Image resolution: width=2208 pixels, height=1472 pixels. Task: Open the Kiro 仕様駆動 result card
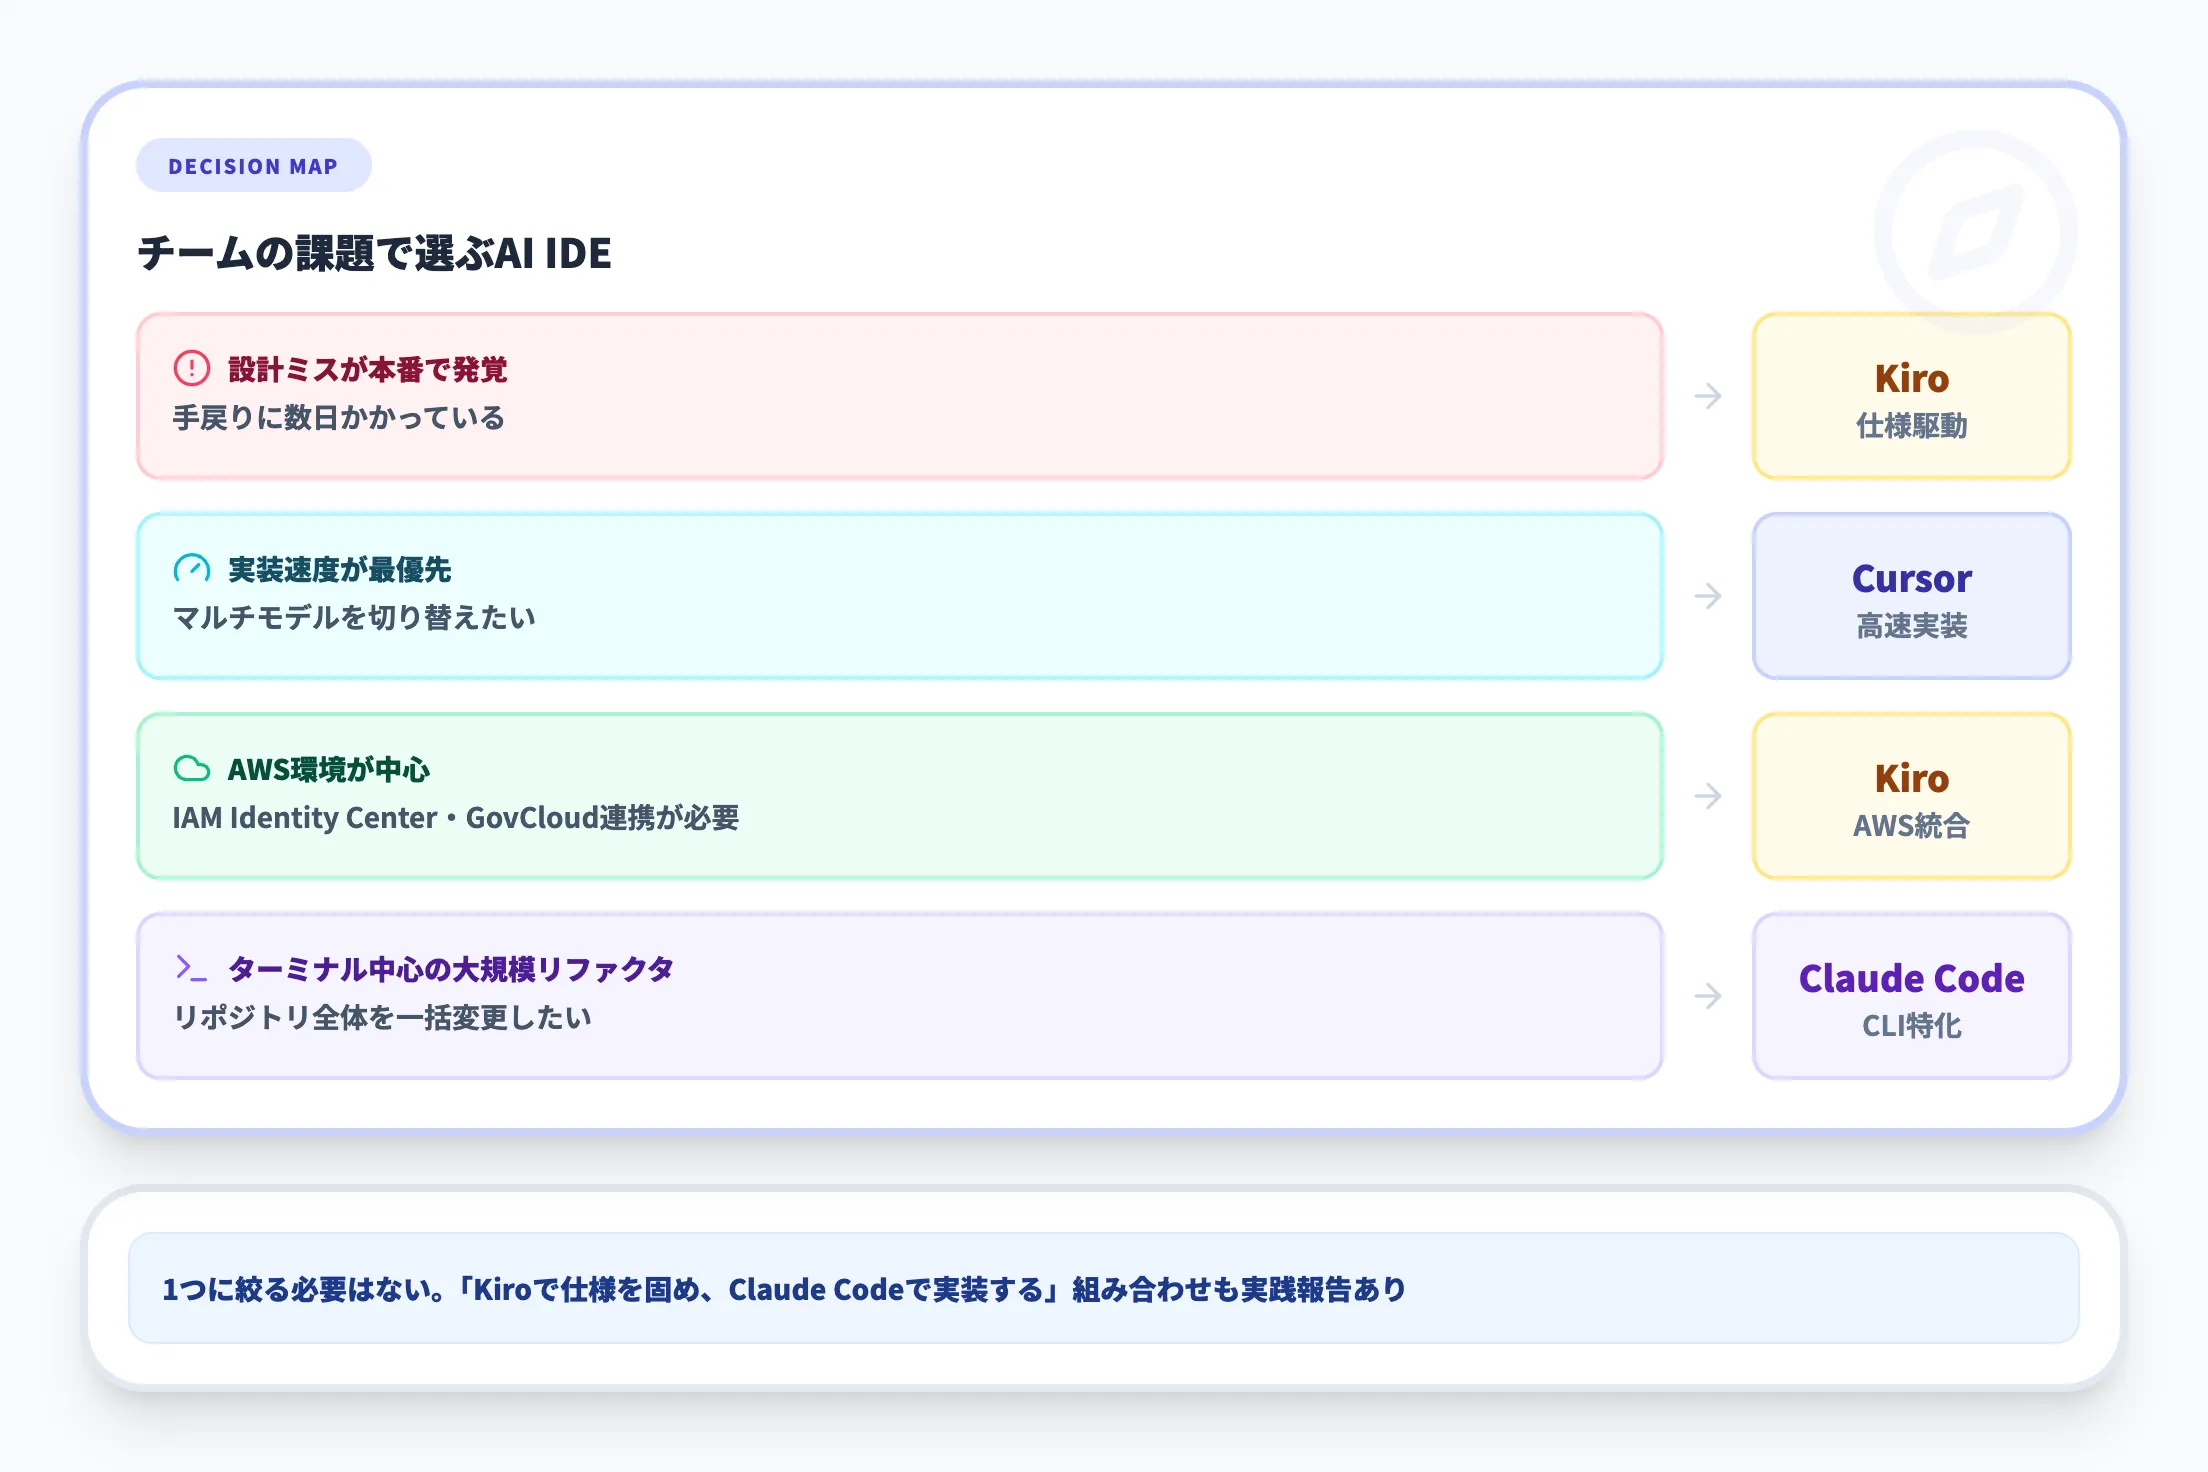click(x=1911, y=396)
